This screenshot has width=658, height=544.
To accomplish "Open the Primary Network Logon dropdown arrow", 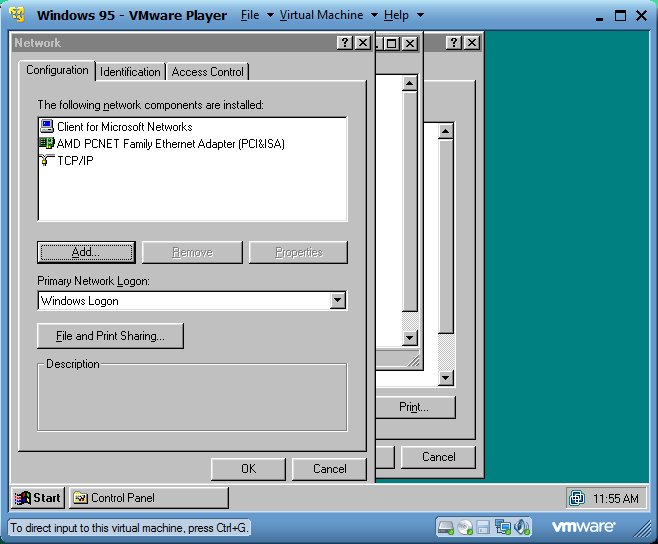I will coord(337,301).
